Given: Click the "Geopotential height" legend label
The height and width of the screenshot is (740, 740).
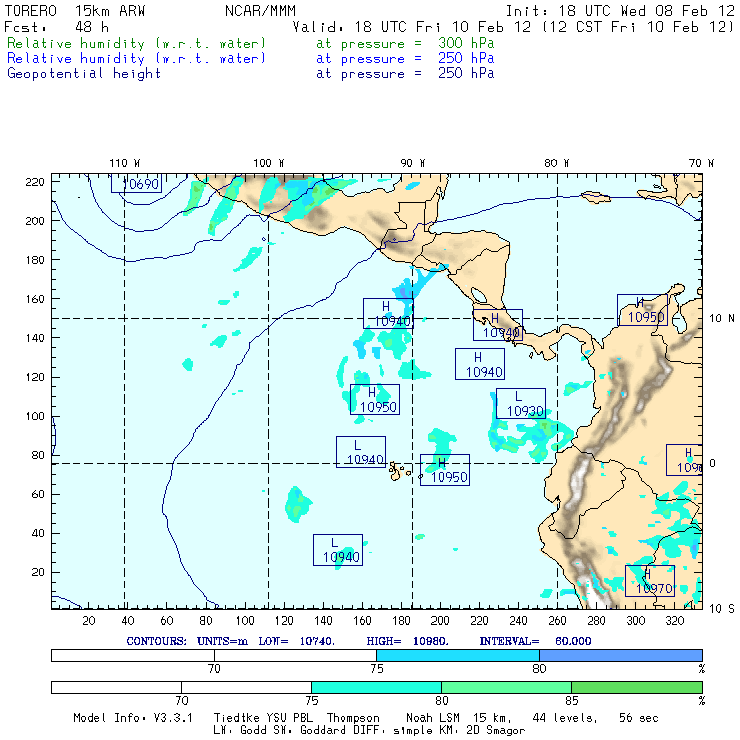Looking at the screenshot, I should coord(84,74).
